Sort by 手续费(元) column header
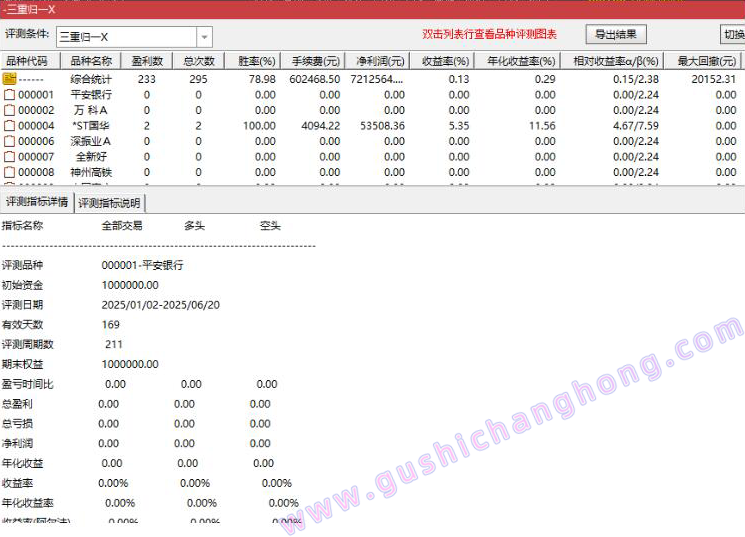The height and width of the screenshot is (537, 745). click(315, 61)
